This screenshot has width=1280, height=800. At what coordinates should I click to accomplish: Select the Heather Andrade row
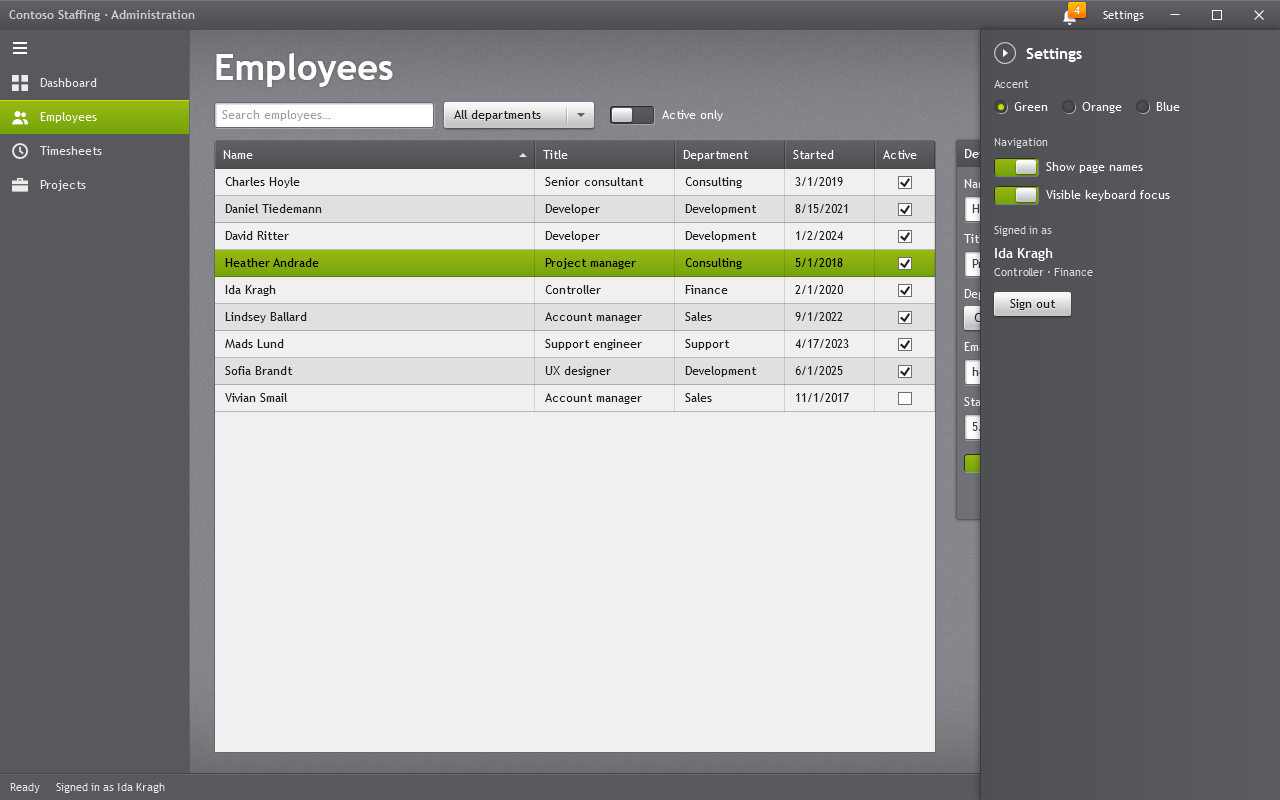[575, 263]
